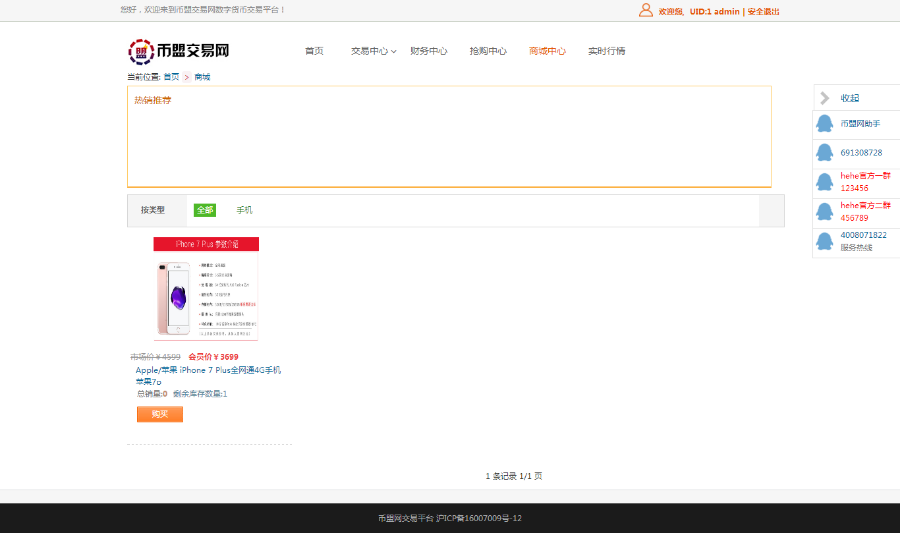The height and width of the screenshot is (533, 900).
Task: Select the 商城中心 navigation item
Action: click(547, 51)
